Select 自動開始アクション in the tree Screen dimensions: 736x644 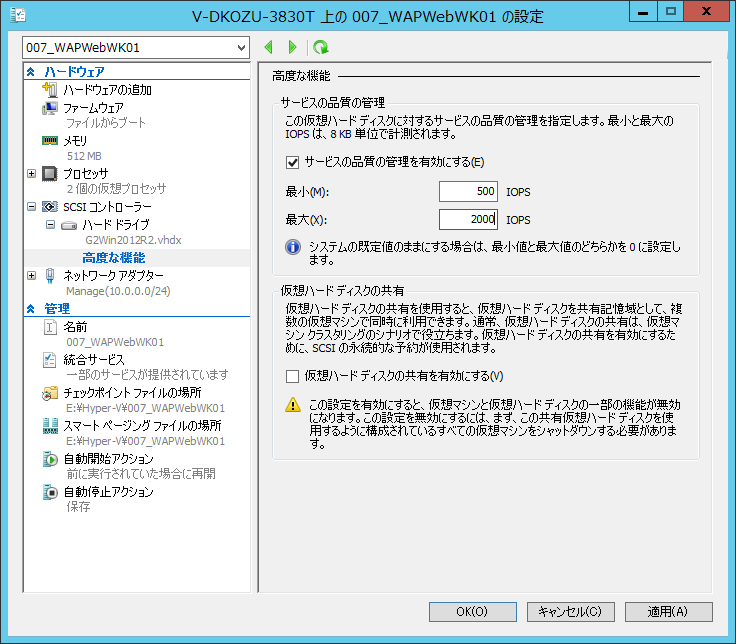pos(108,459)
